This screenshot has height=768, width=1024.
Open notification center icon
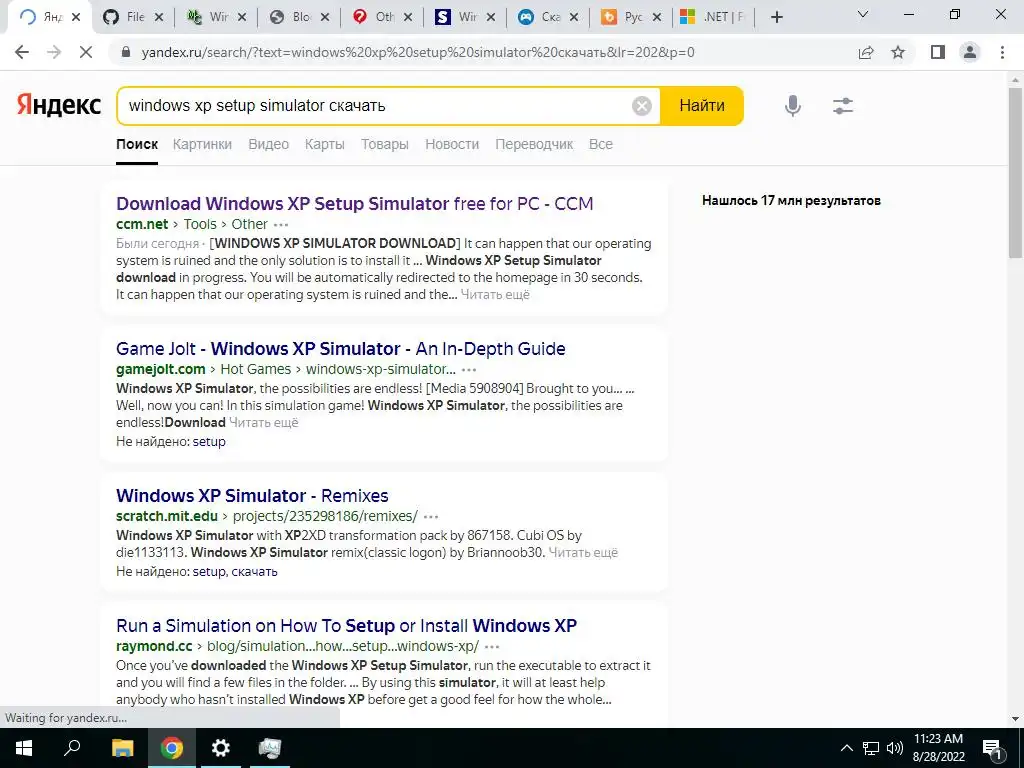[x=992, y=748]
